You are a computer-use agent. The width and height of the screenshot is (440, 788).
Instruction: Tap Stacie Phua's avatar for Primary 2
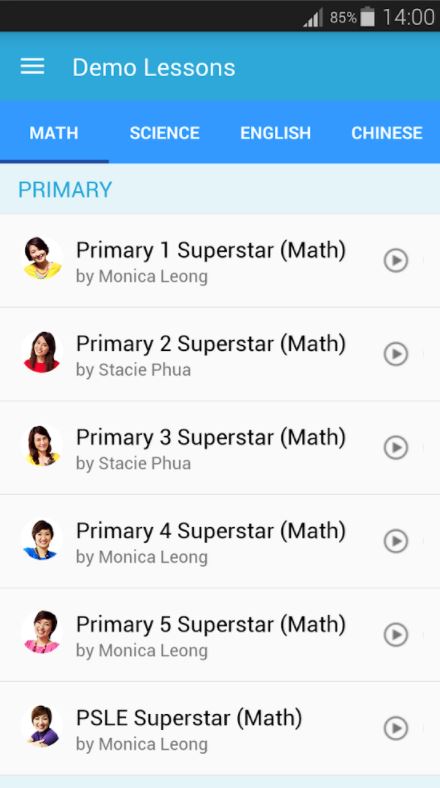[42, 351]
